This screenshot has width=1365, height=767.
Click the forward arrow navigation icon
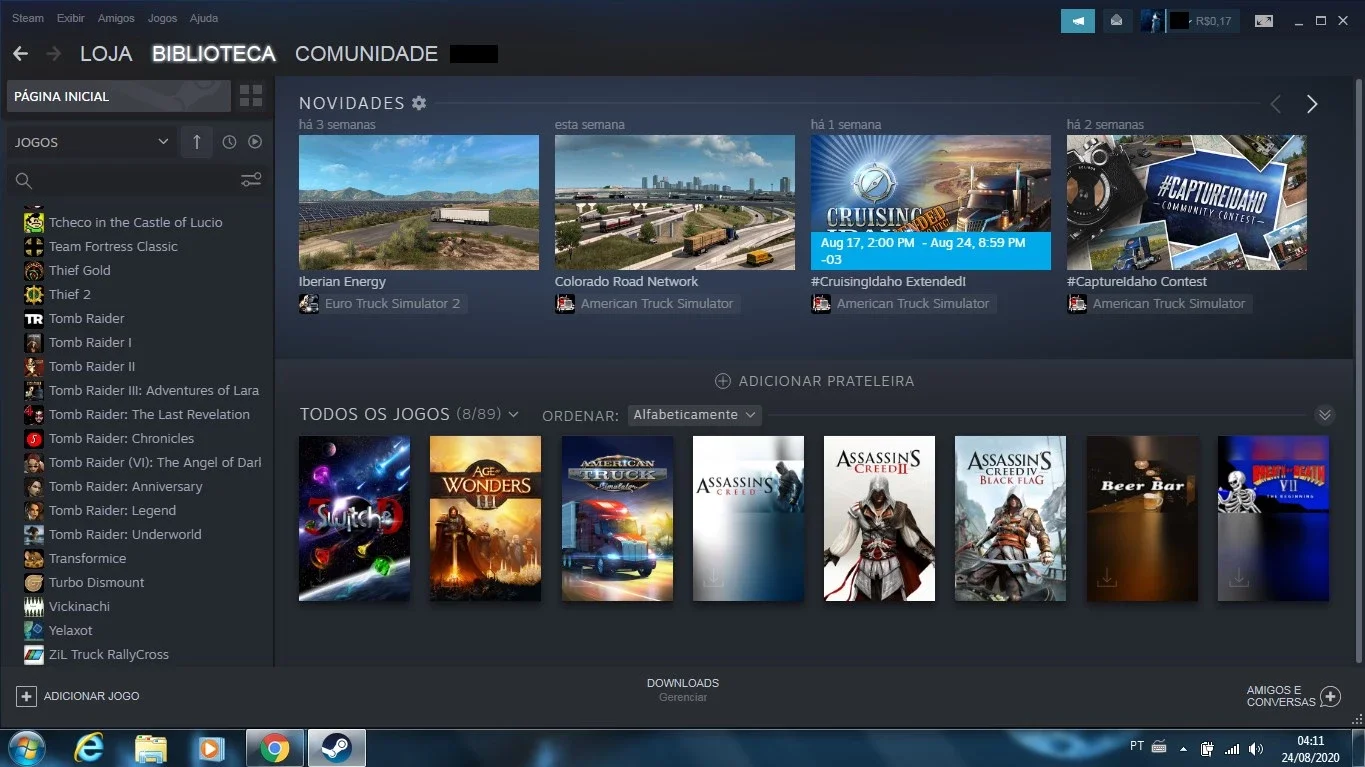(54, 54)
